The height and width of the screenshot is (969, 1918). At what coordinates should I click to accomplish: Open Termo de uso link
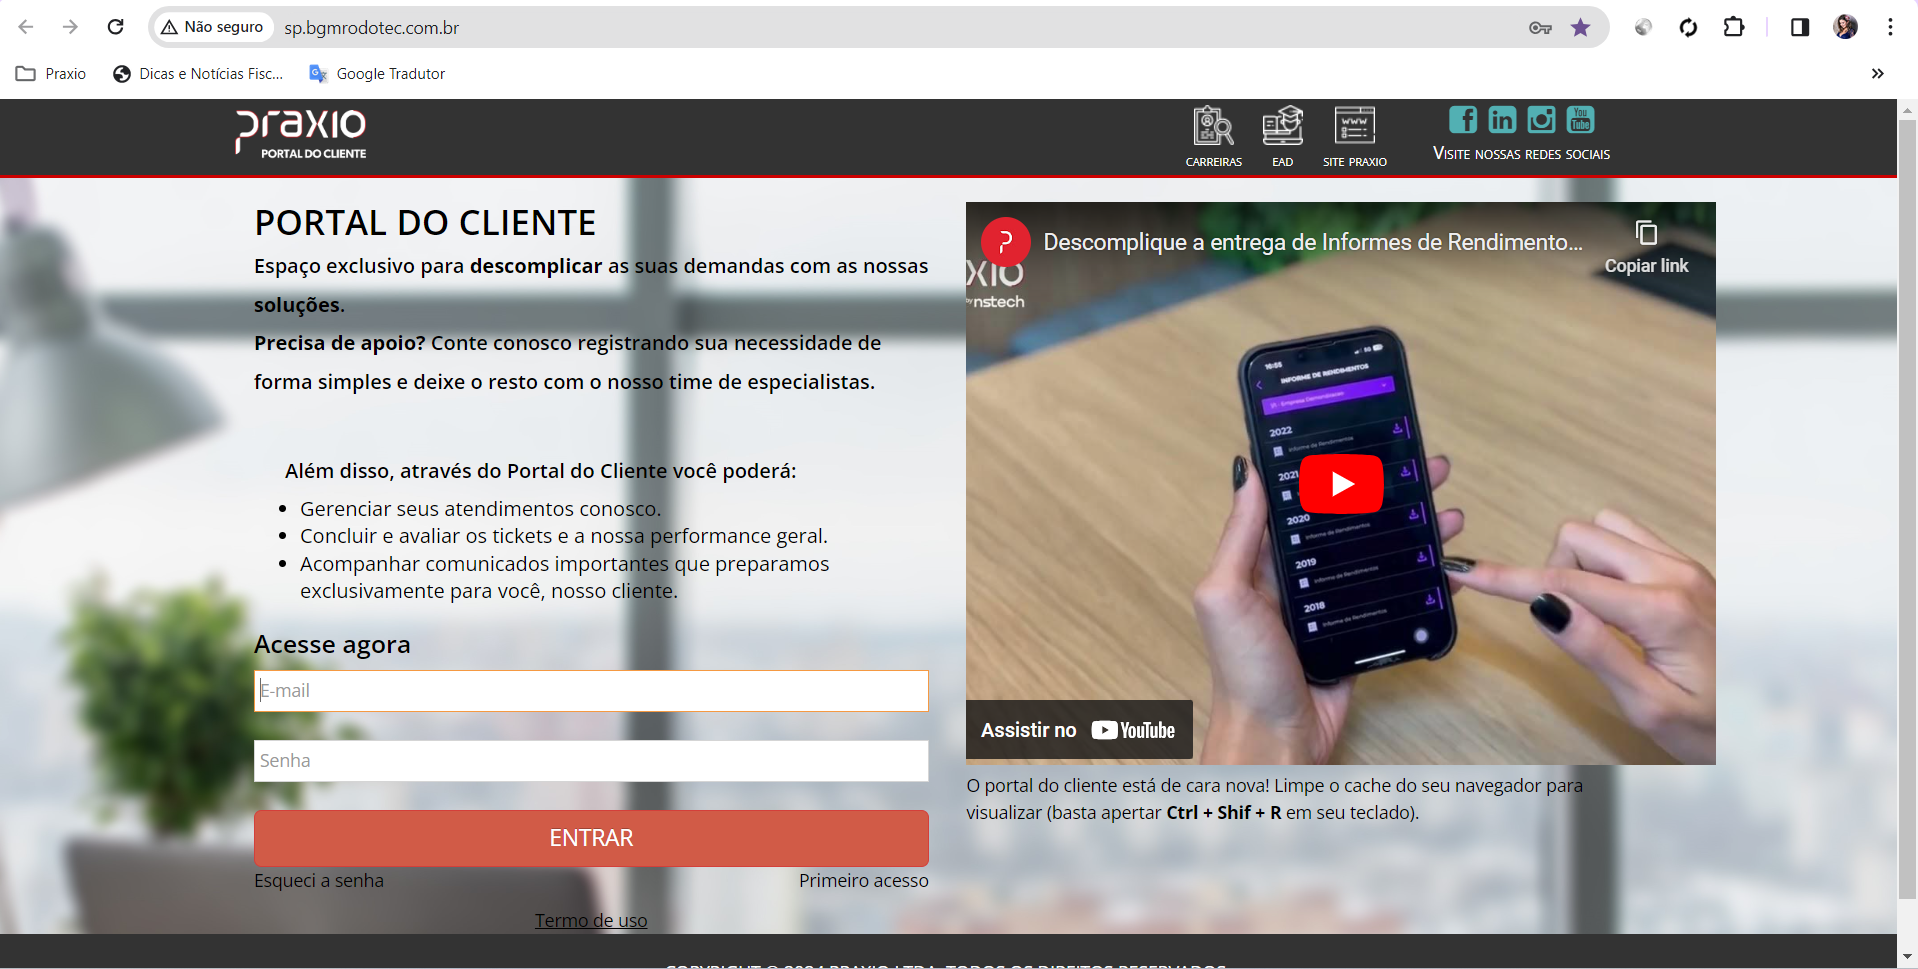click(x=591, y=921)
